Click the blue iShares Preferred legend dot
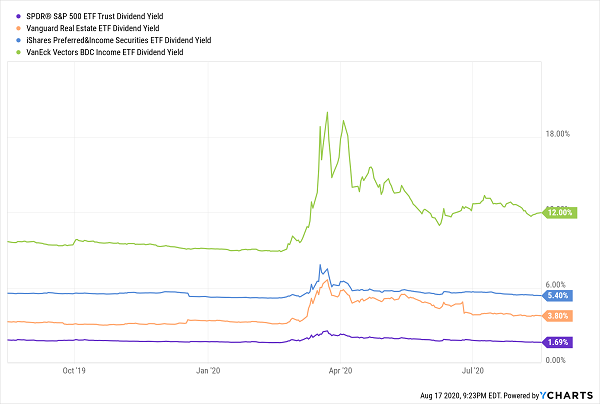600x404 pixels. [18, 40]
